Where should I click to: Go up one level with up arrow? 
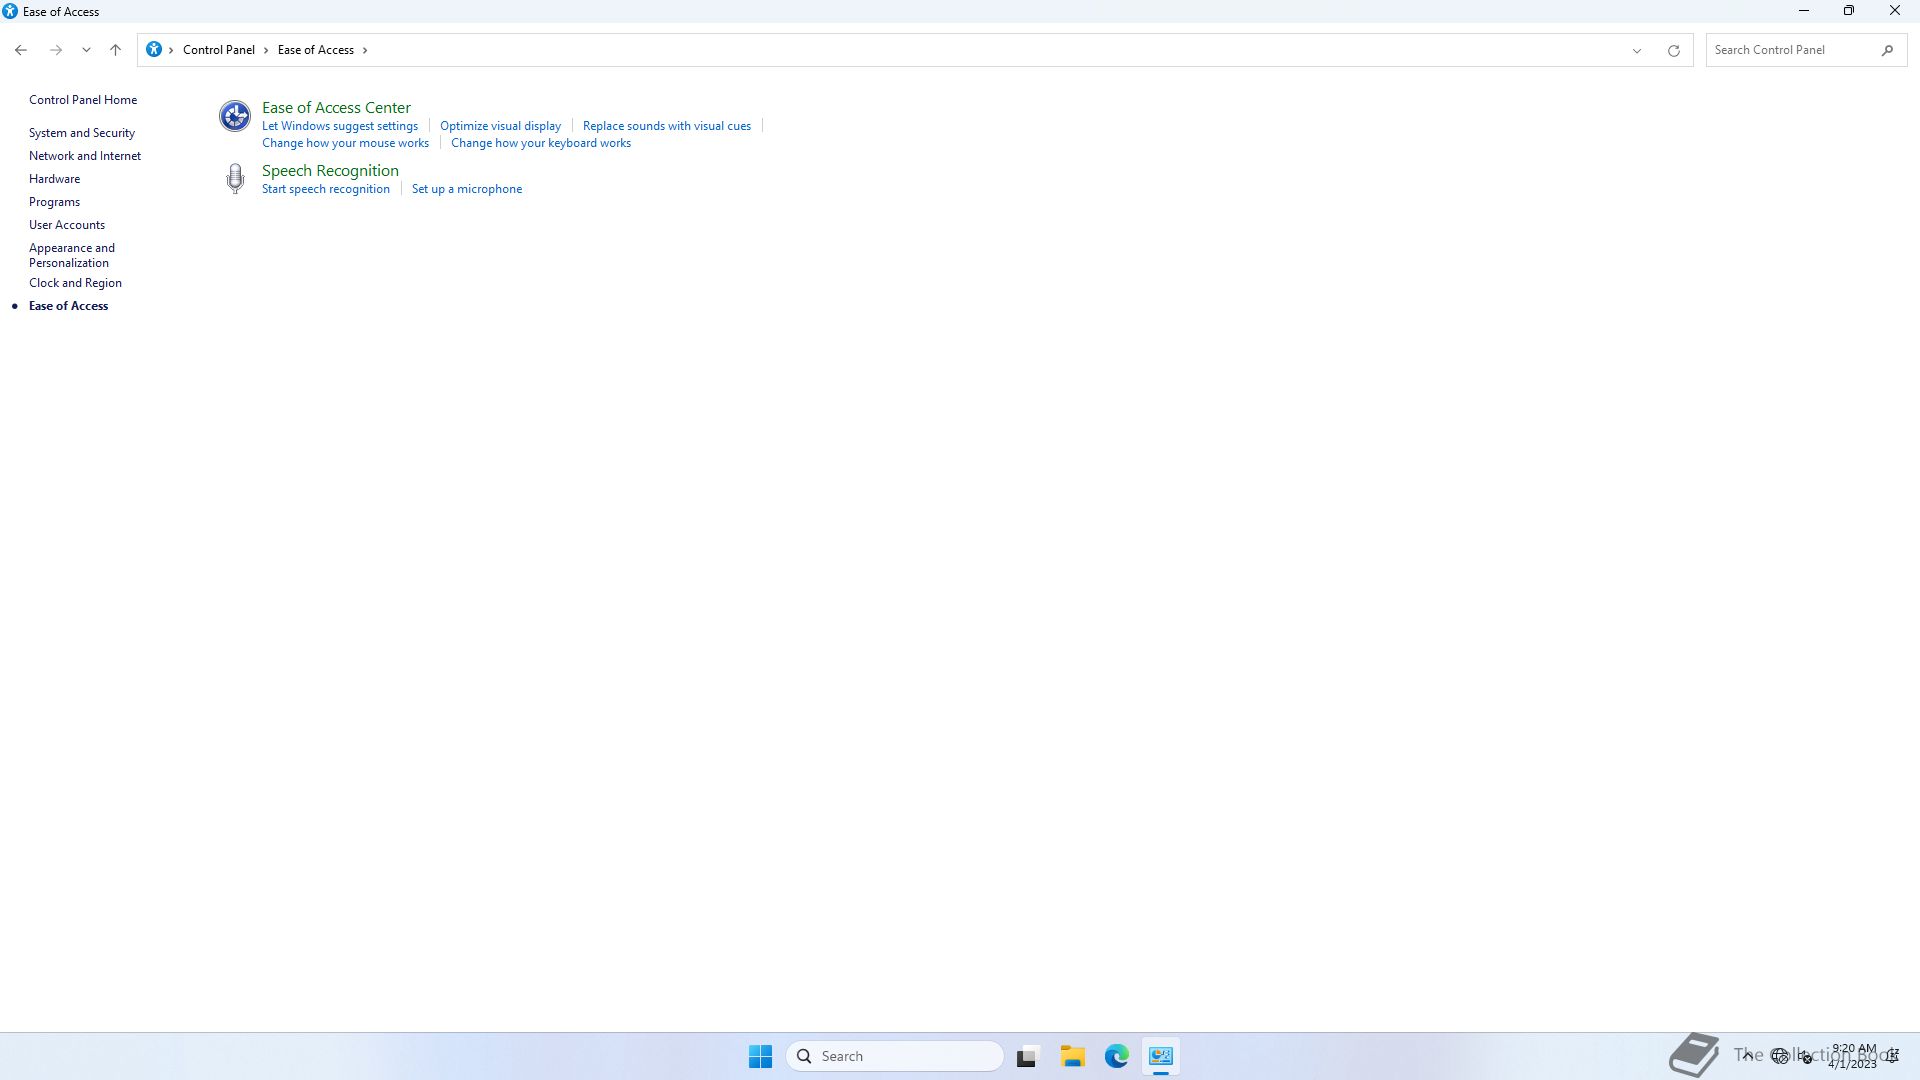[x=115, y=50]
